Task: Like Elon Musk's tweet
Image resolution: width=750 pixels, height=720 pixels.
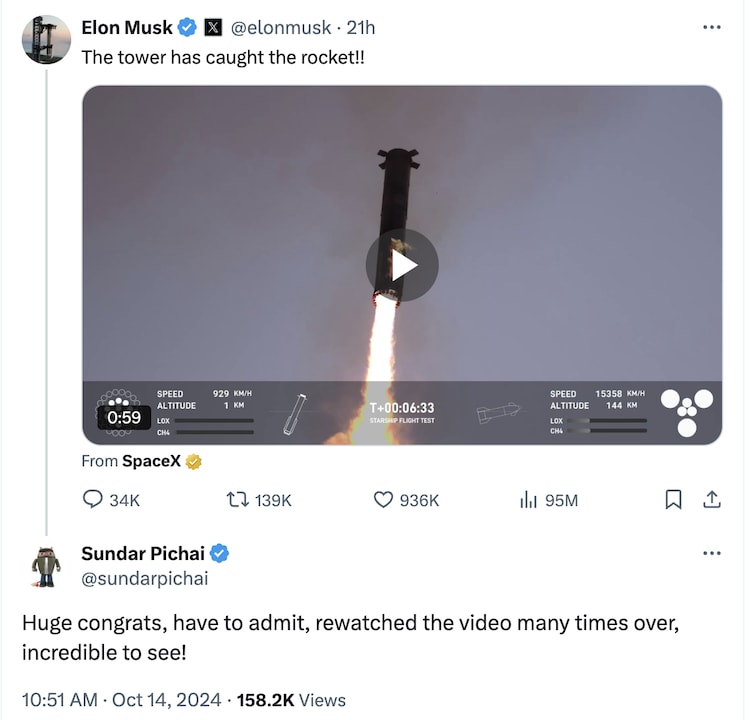Action: [383, 499]
